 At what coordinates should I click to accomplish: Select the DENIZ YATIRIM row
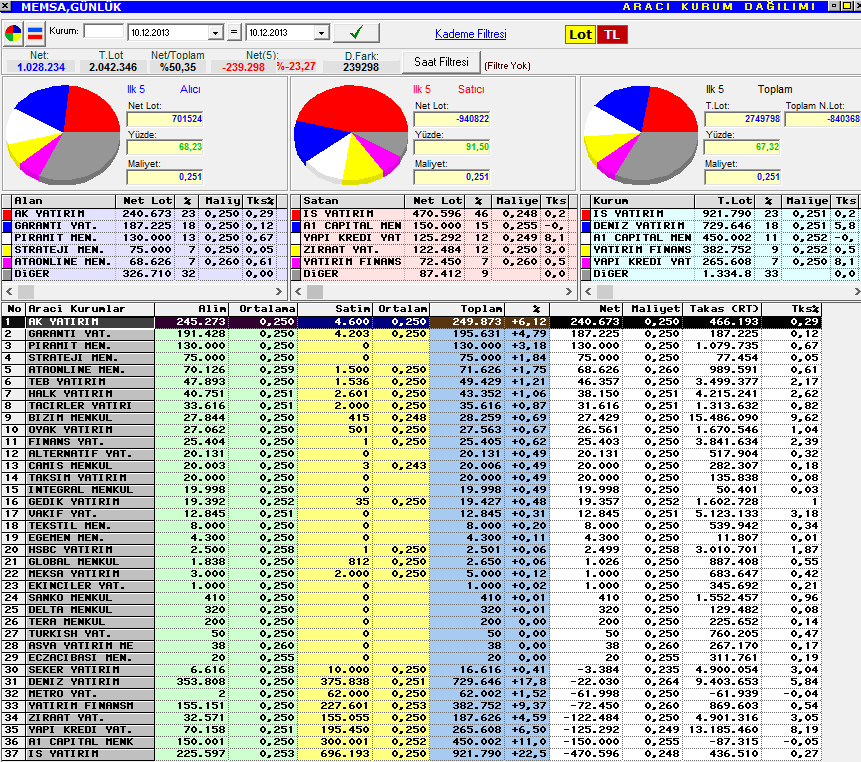click(411, 682)
